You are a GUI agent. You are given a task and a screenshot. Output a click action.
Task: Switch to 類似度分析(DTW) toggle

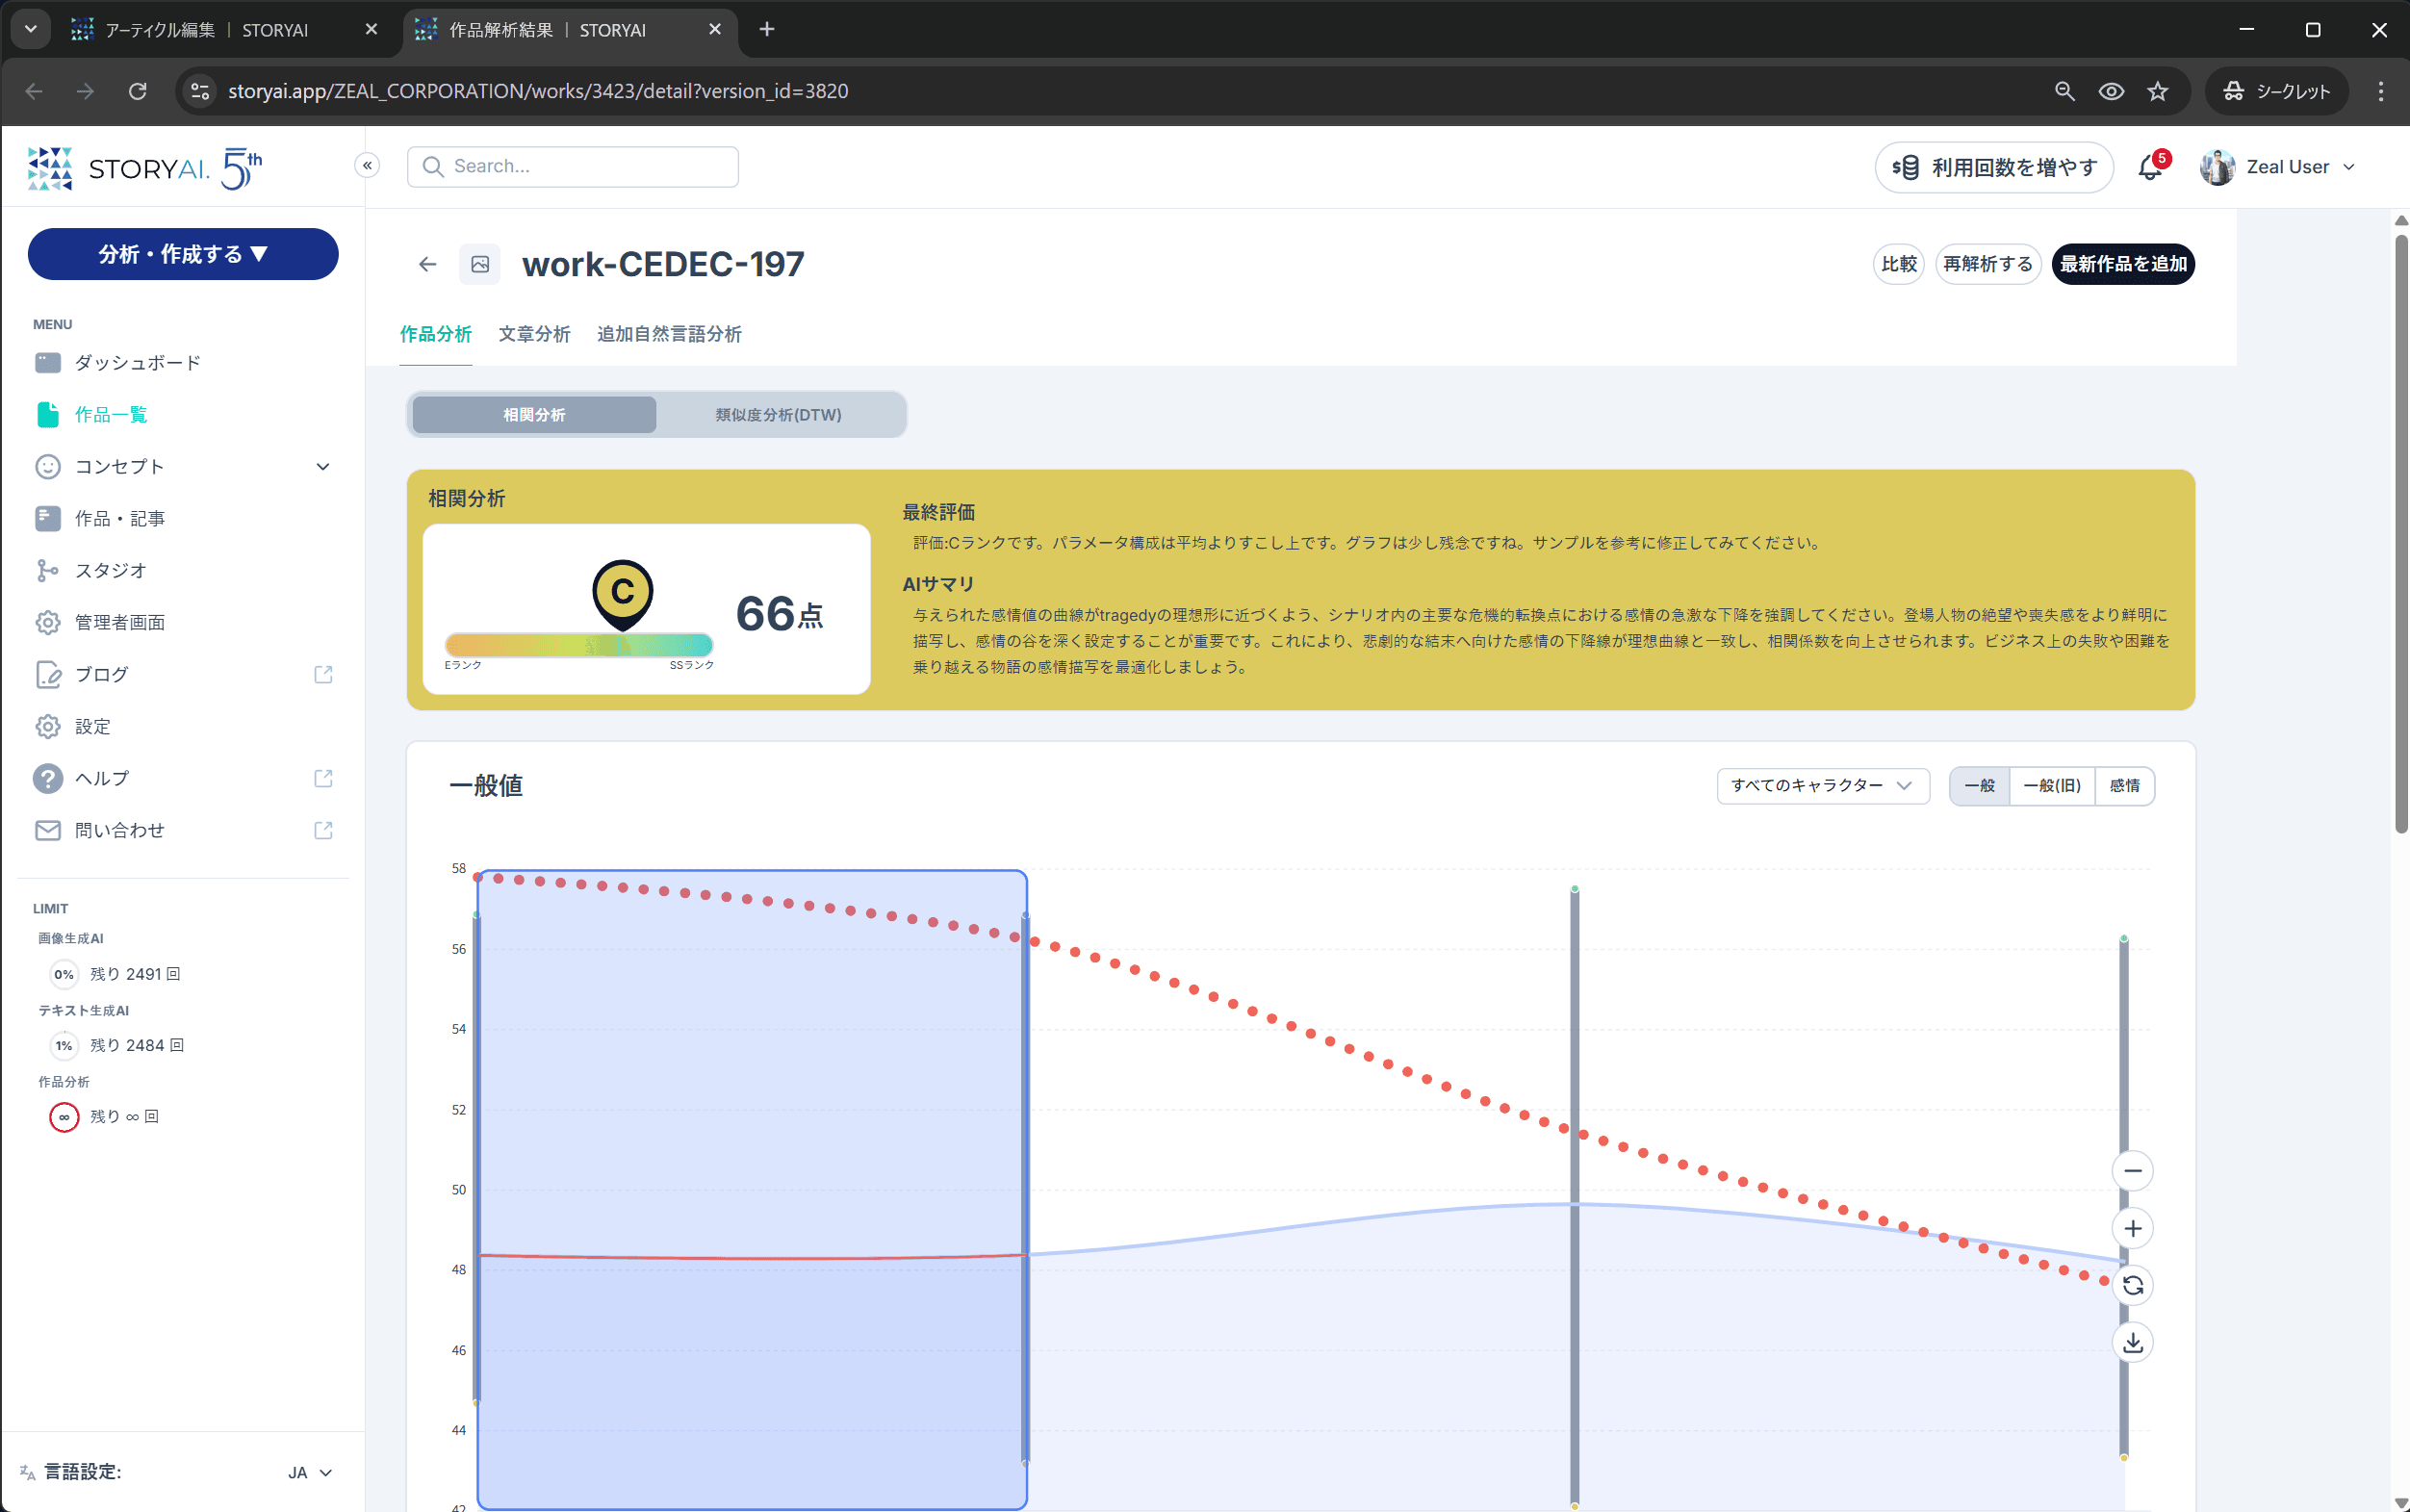pyautogui.click(x=778, y=414)
